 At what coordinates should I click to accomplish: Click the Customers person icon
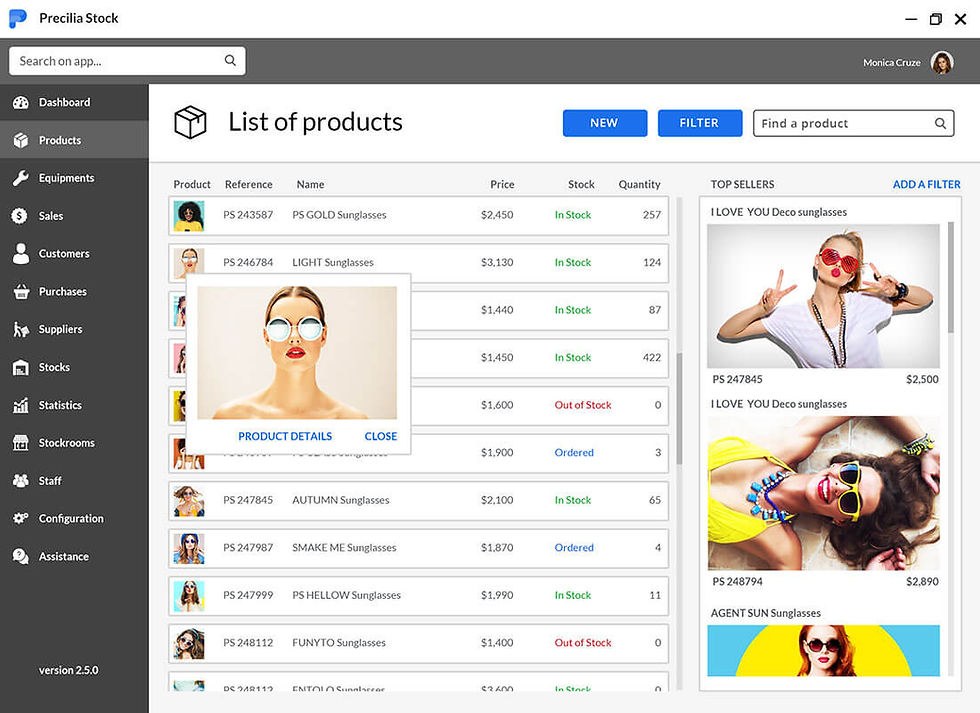(21, 254)
